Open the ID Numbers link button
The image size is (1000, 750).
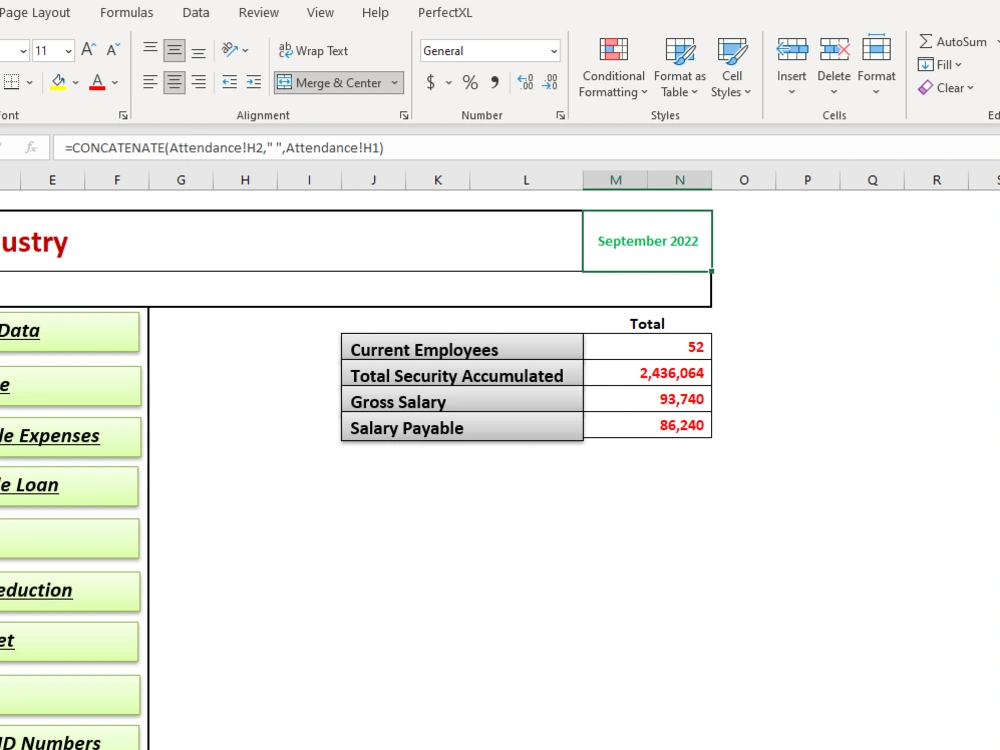tap(69, 739)
